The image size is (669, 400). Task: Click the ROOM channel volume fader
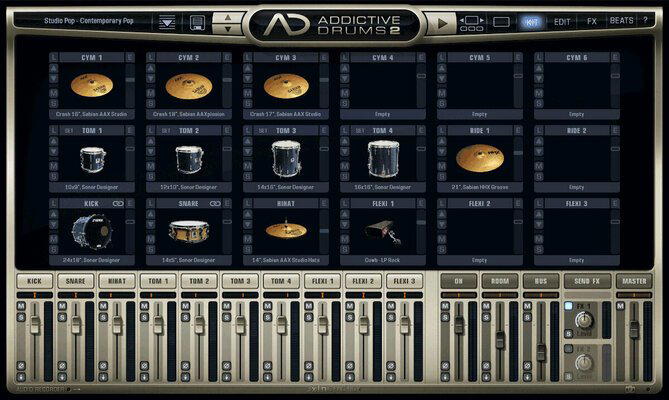[x=500, y=340]
